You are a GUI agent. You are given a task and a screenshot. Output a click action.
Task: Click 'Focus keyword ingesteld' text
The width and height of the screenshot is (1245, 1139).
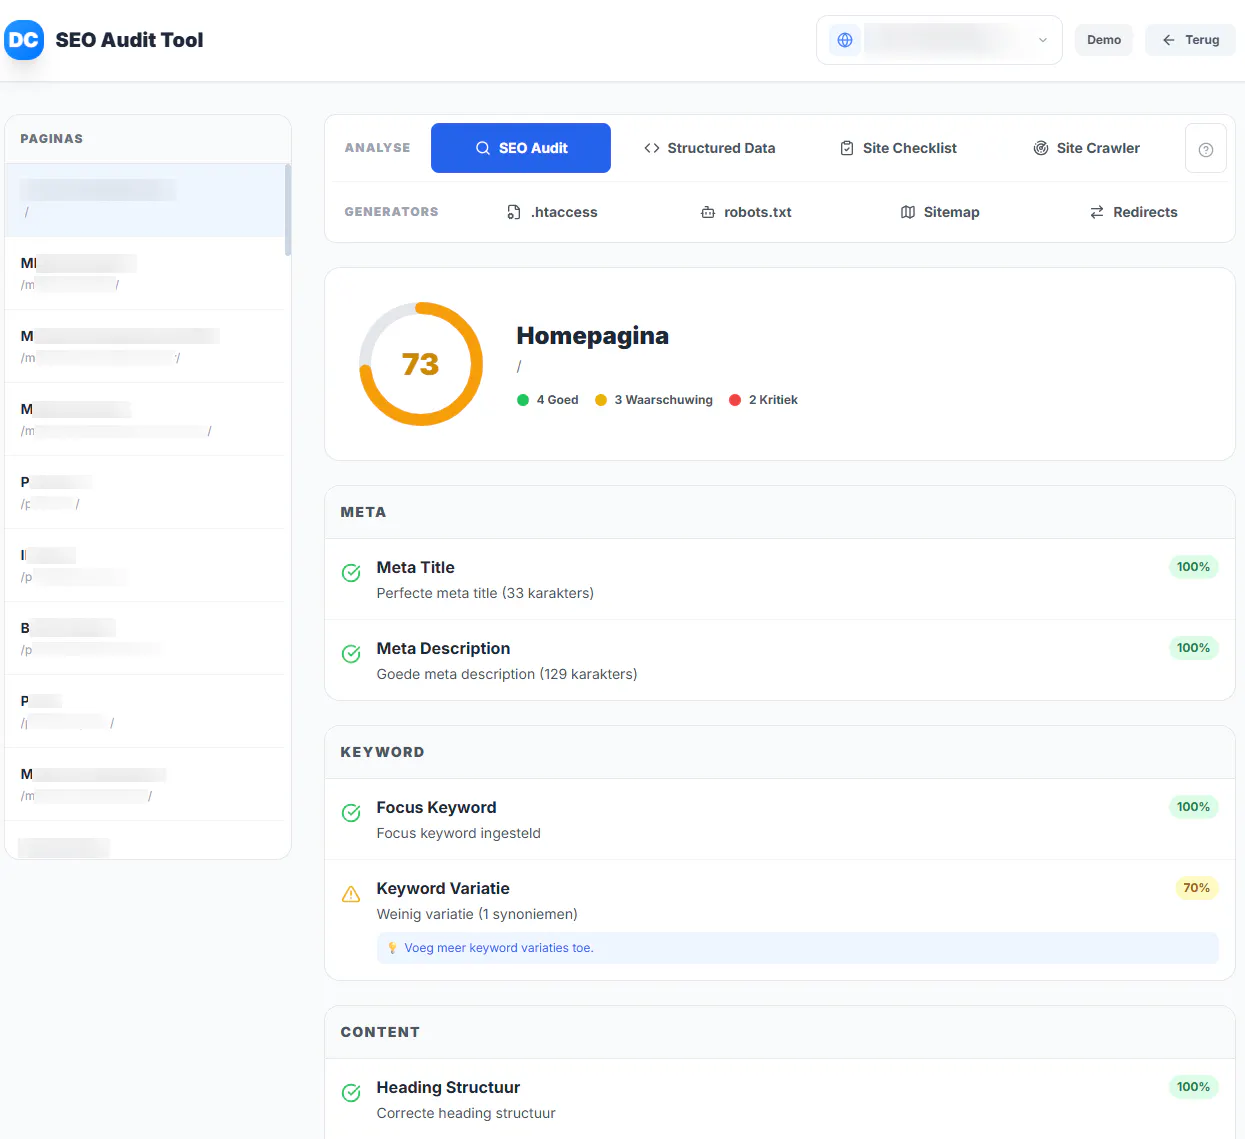[x=458, y=833]
